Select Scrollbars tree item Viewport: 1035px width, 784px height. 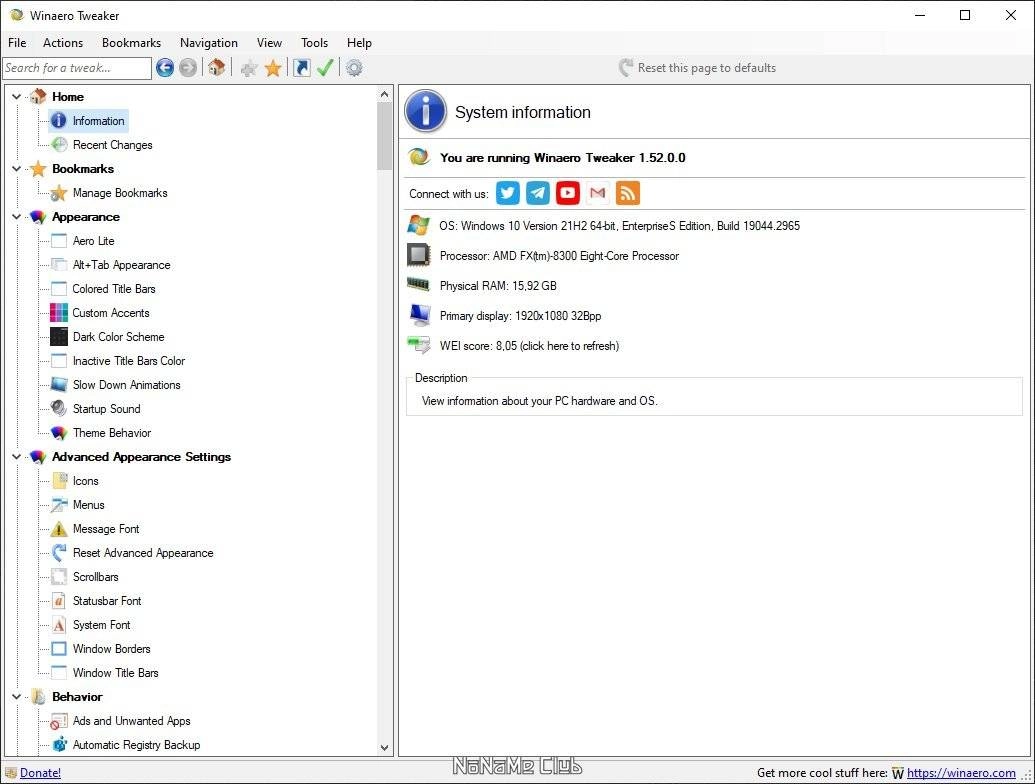coord(95,577)
